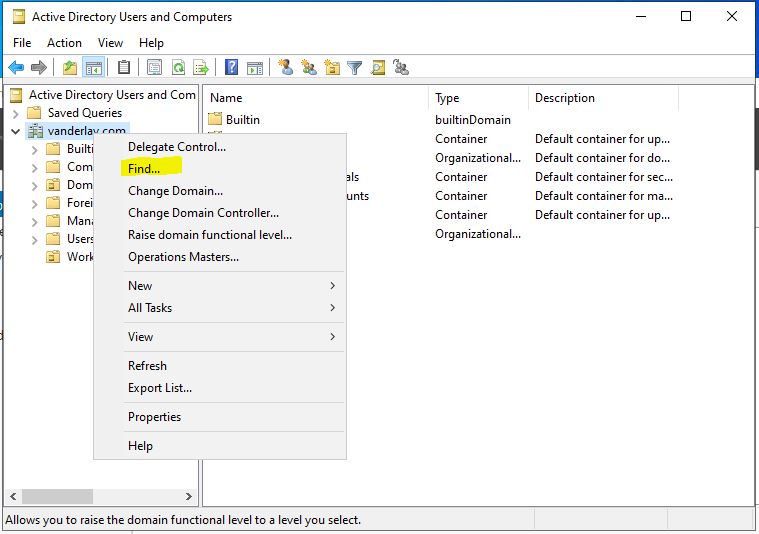Open All Tasks submenu
759x534 pixels.
(x=220, y=307)
